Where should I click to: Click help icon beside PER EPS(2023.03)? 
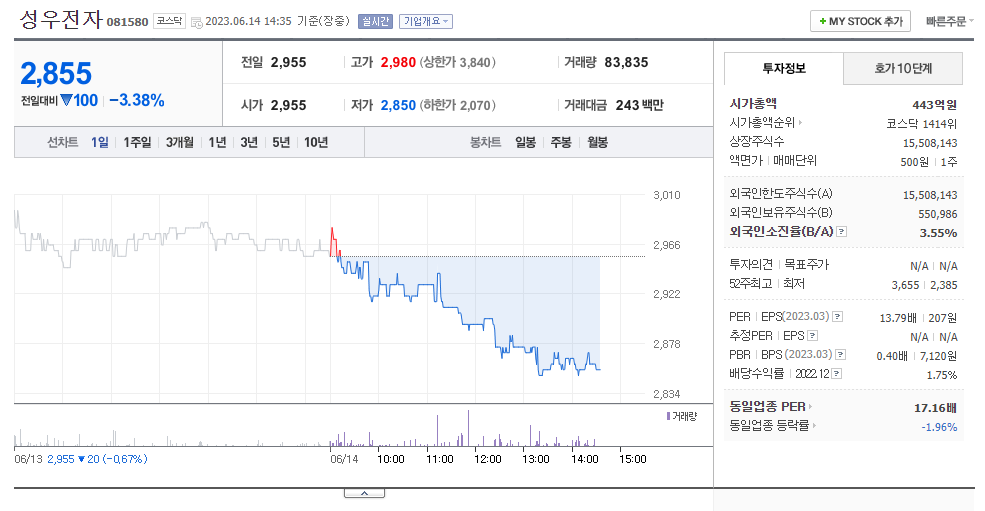[837, 317]
